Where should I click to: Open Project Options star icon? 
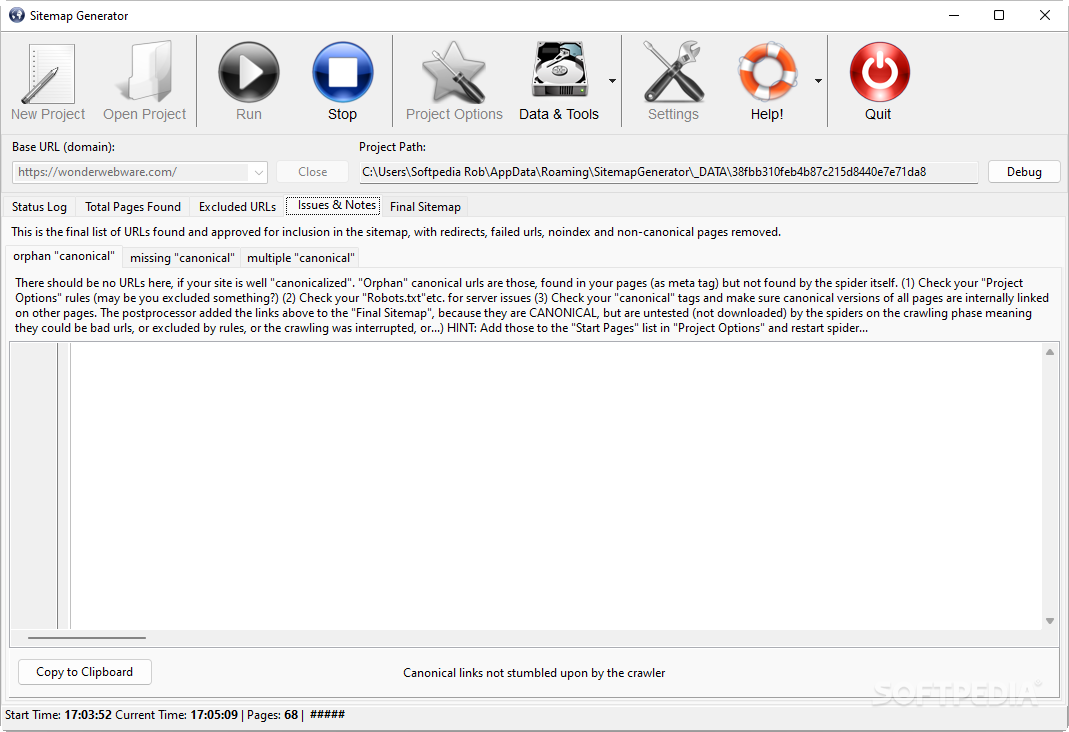[454, 72]
